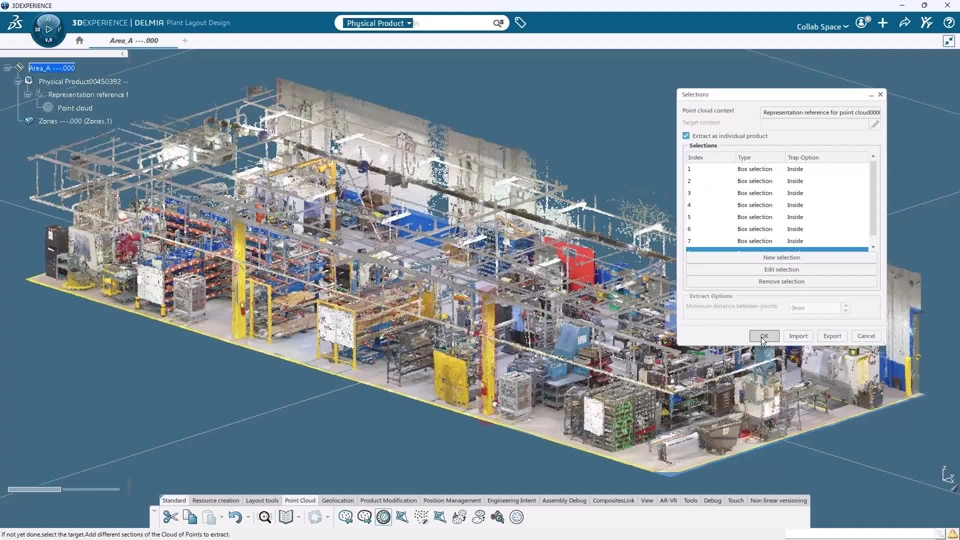Click the Import button
The width and height of the screenshot is (960, 540).
coord(798,336)
